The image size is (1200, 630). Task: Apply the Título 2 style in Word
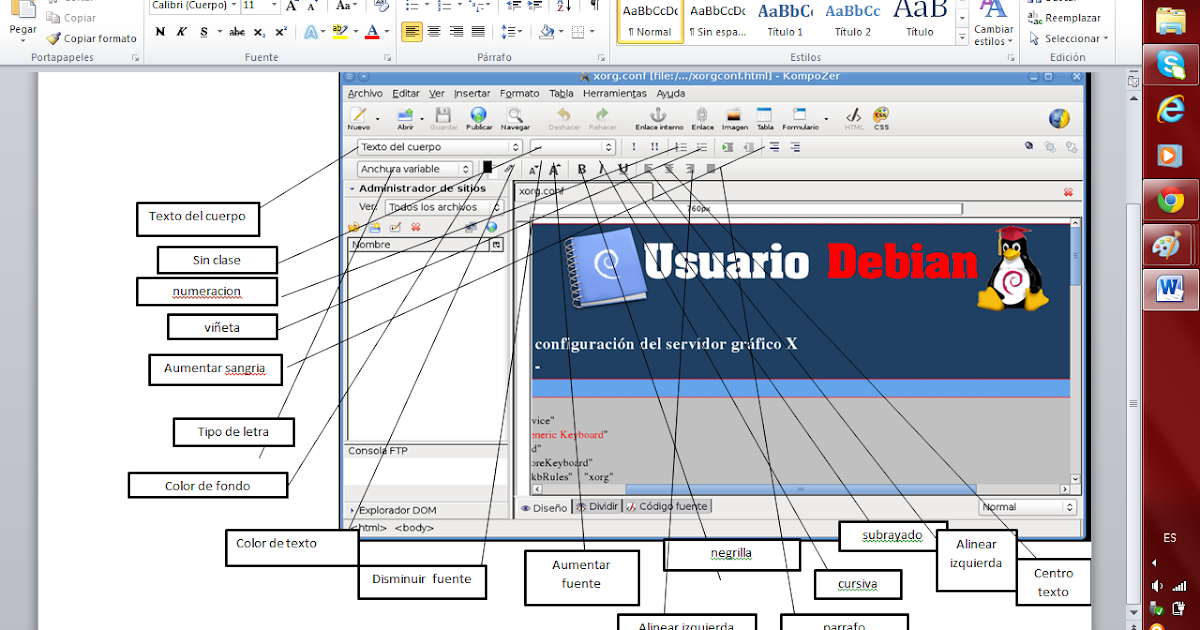tap(853, 22)
